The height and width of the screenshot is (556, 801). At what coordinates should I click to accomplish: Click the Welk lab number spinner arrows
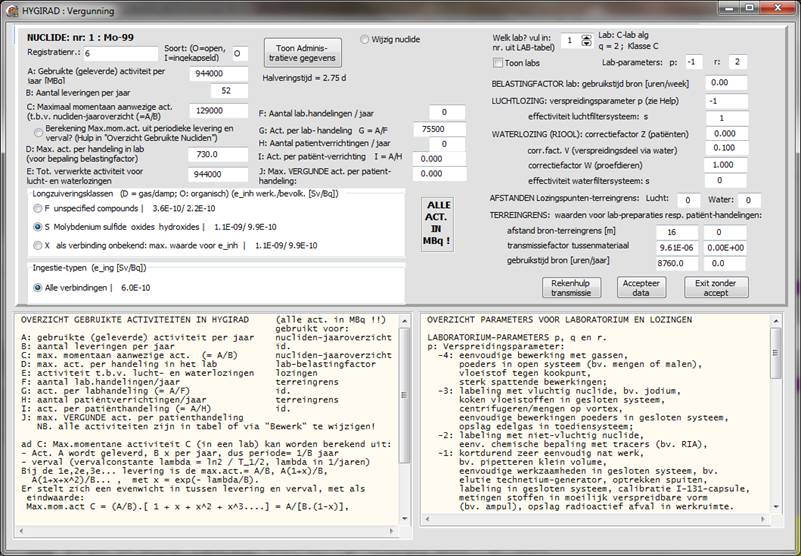(x=586, y=40)
